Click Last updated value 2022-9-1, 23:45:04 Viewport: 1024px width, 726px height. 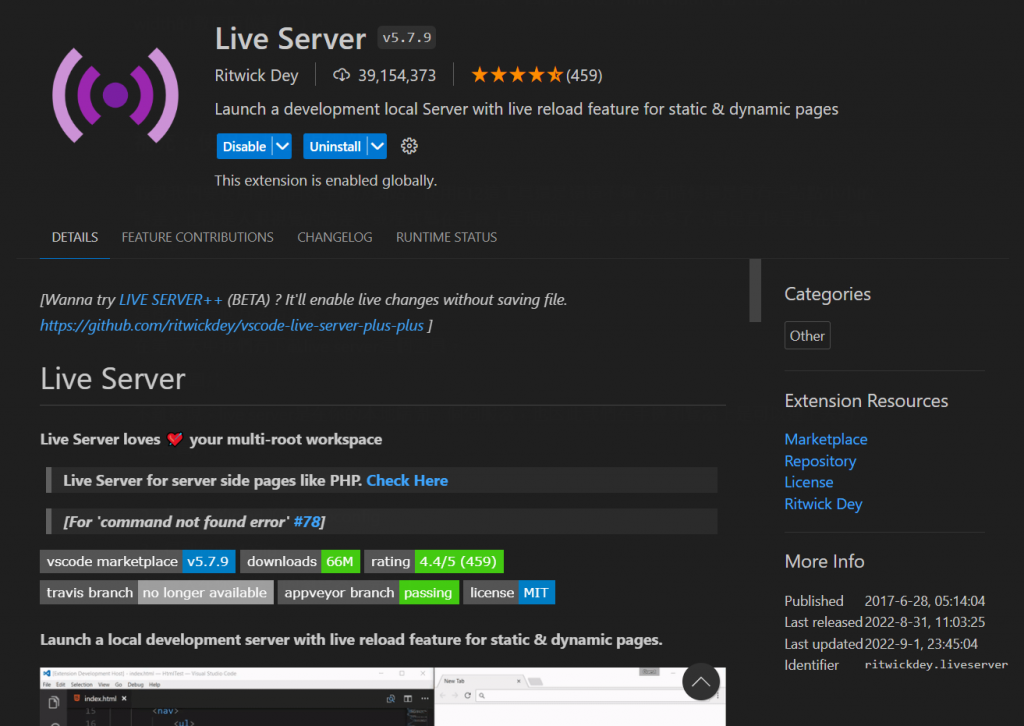tap(921, 644)
